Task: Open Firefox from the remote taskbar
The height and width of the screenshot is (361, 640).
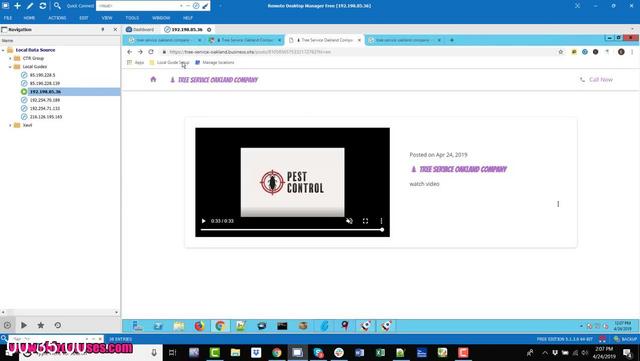Action: pyautogui.click(x=200, y=326)
